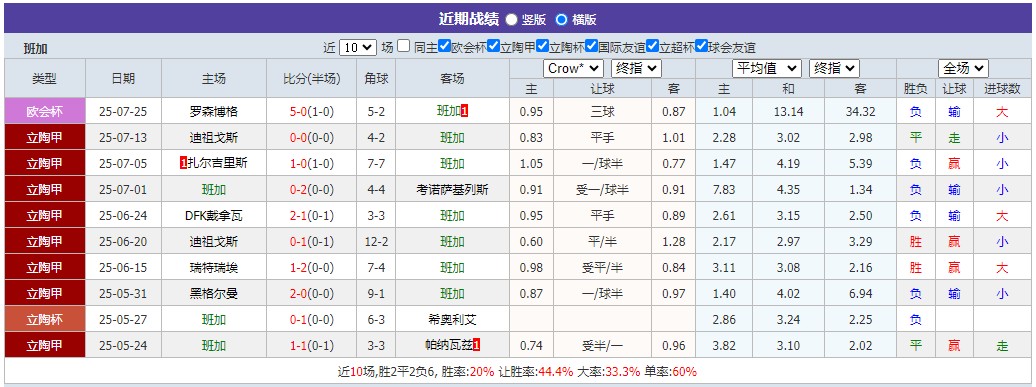This screenshot has width=1036, height=387.
Task: Select the 进球数 column header
Action: (1002, 88)
